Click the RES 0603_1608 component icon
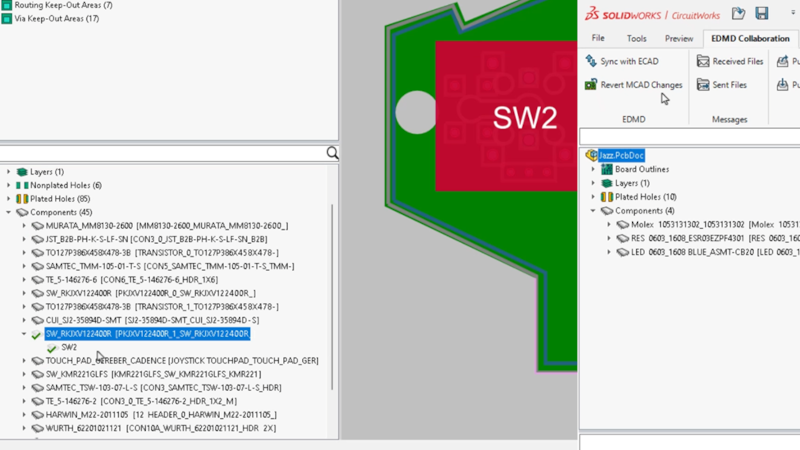800x450 pixels. pos(622,238)
